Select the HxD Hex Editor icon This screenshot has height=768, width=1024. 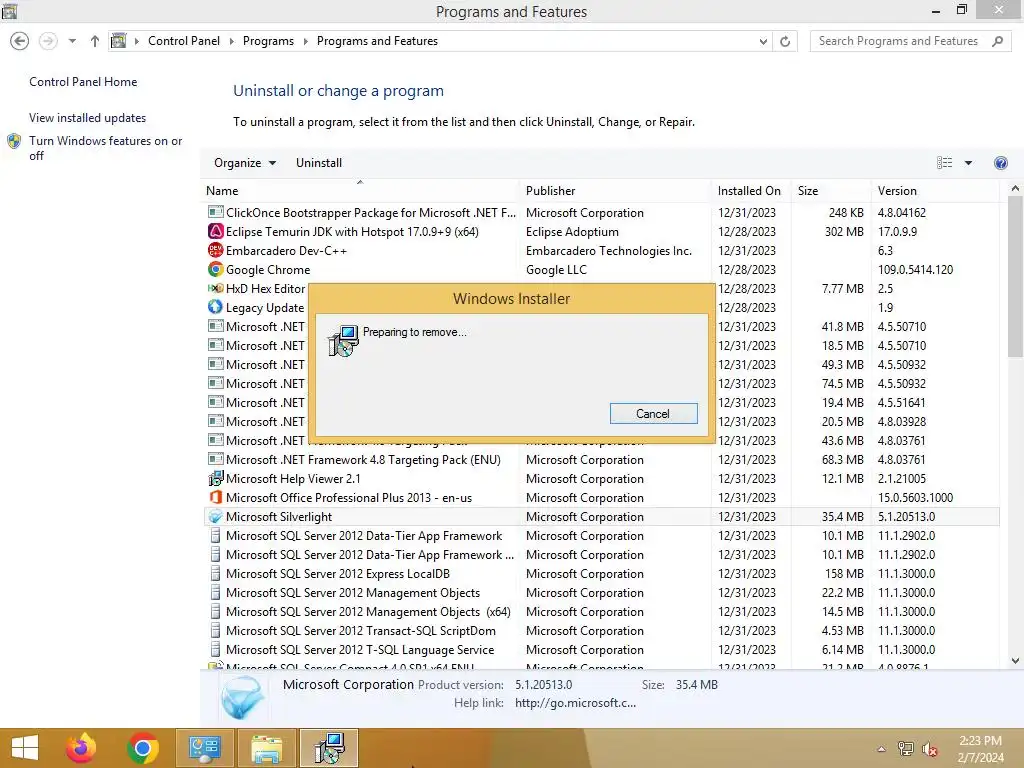coord(216,288)
